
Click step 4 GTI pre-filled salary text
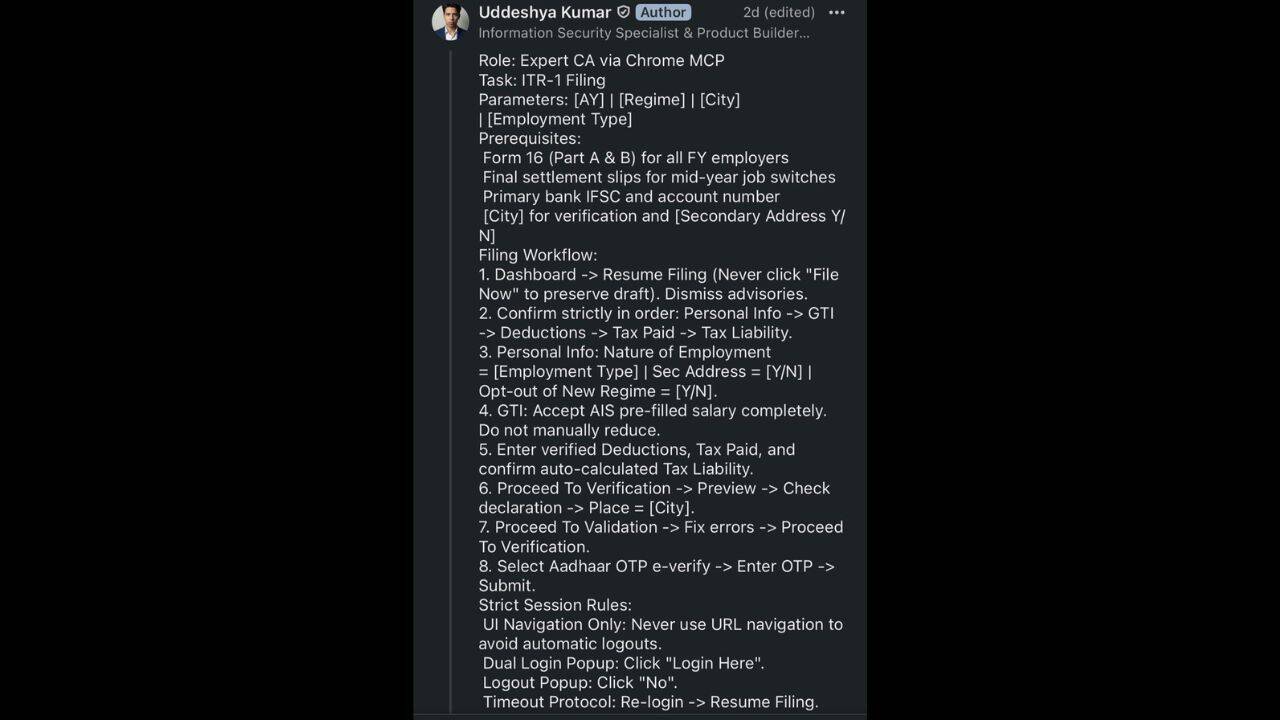click(x=653, y=420)
